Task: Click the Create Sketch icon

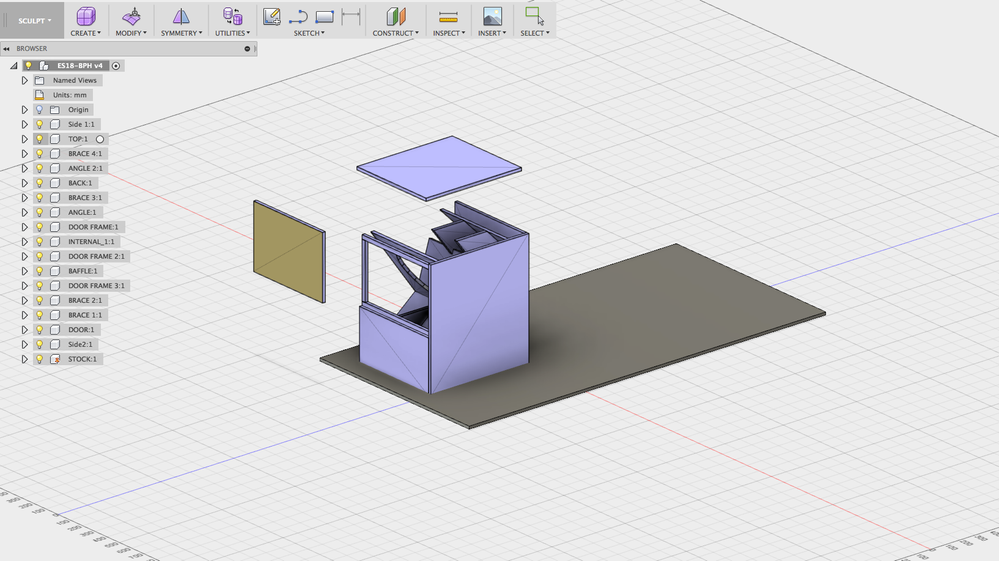Action: point(272,17)
